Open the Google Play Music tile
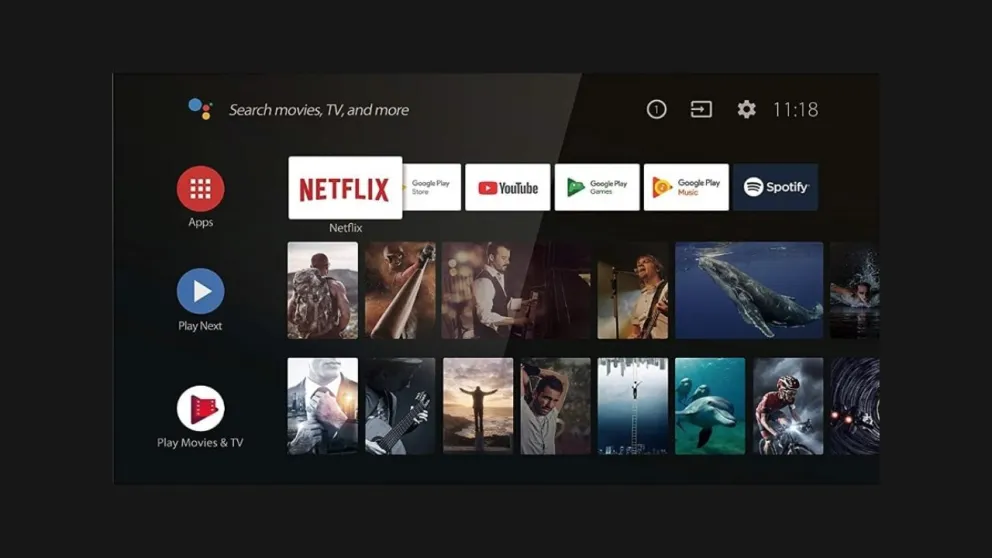The image size is (992, 558). coord(686,187)
